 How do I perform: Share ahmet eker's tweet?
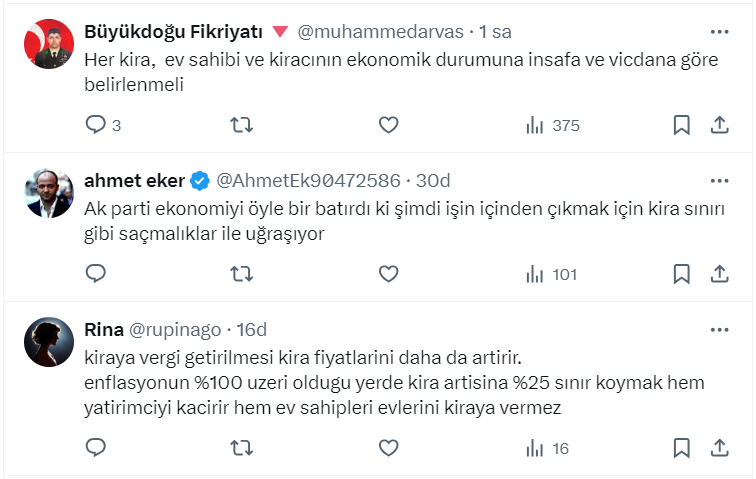718,273
